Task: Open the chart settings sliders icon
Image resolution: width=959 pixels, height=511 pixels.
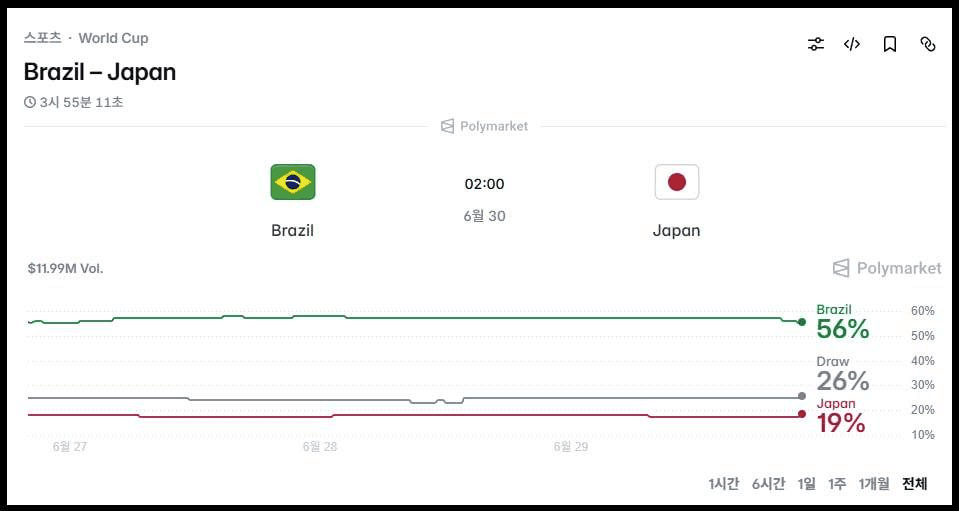Action: [x=816, y=44]
